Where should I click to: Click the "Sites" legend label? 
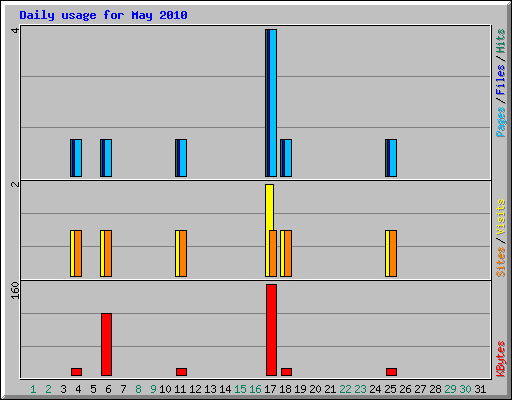pos(501,262)
